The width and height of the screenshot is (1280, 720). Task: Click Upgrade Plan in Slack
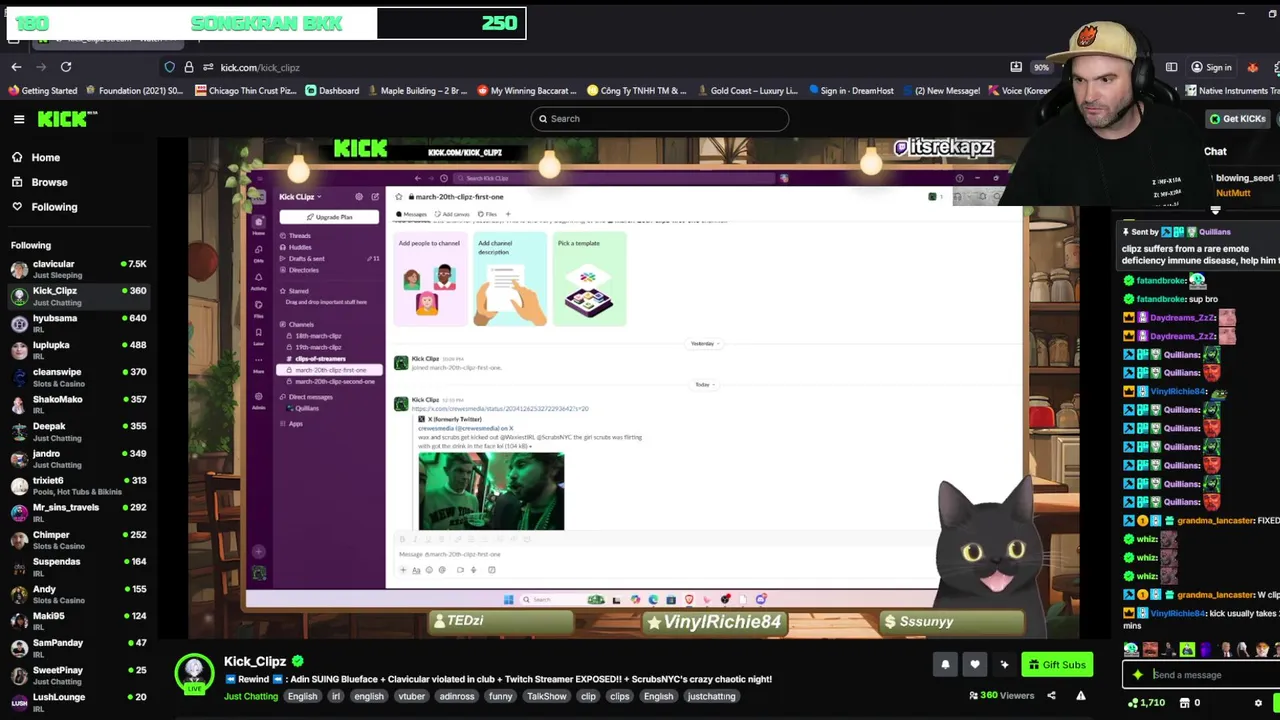[329, 217]
